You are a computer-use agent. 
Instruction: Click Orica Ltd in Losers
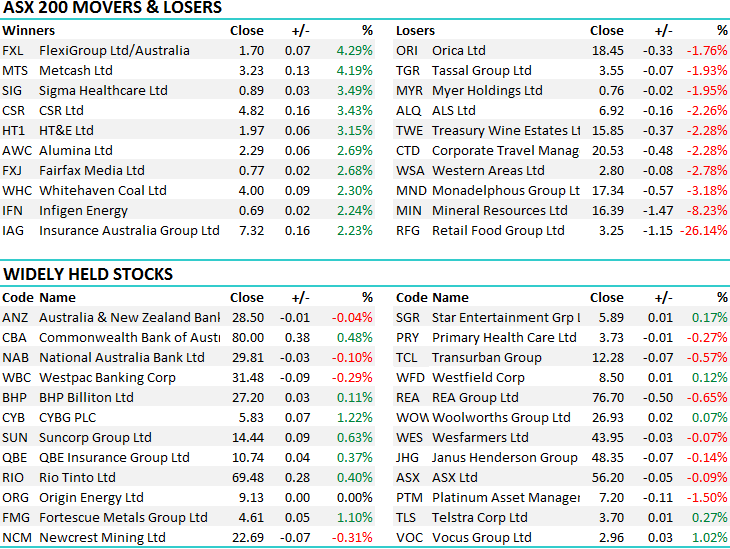tap(459, 50)
